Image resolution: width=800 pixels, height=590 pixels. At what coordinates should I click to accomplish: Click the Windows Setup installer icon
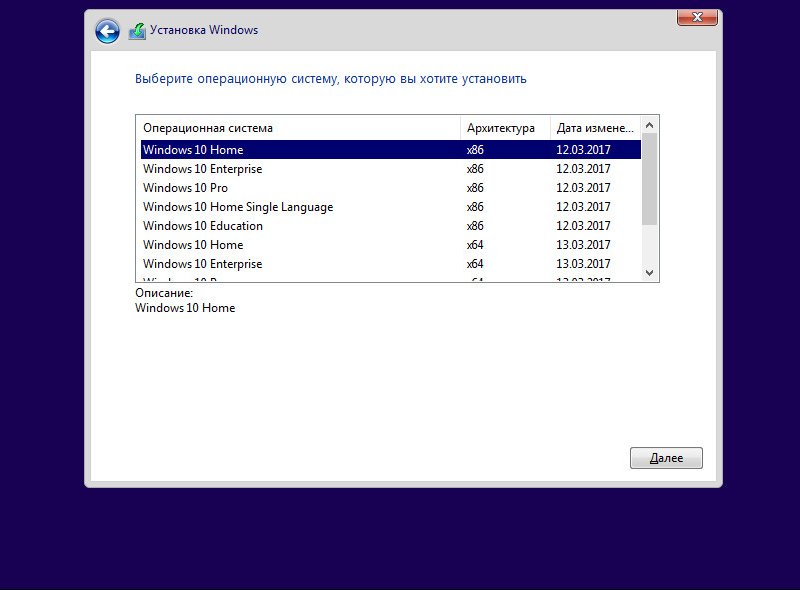[137, 31]
